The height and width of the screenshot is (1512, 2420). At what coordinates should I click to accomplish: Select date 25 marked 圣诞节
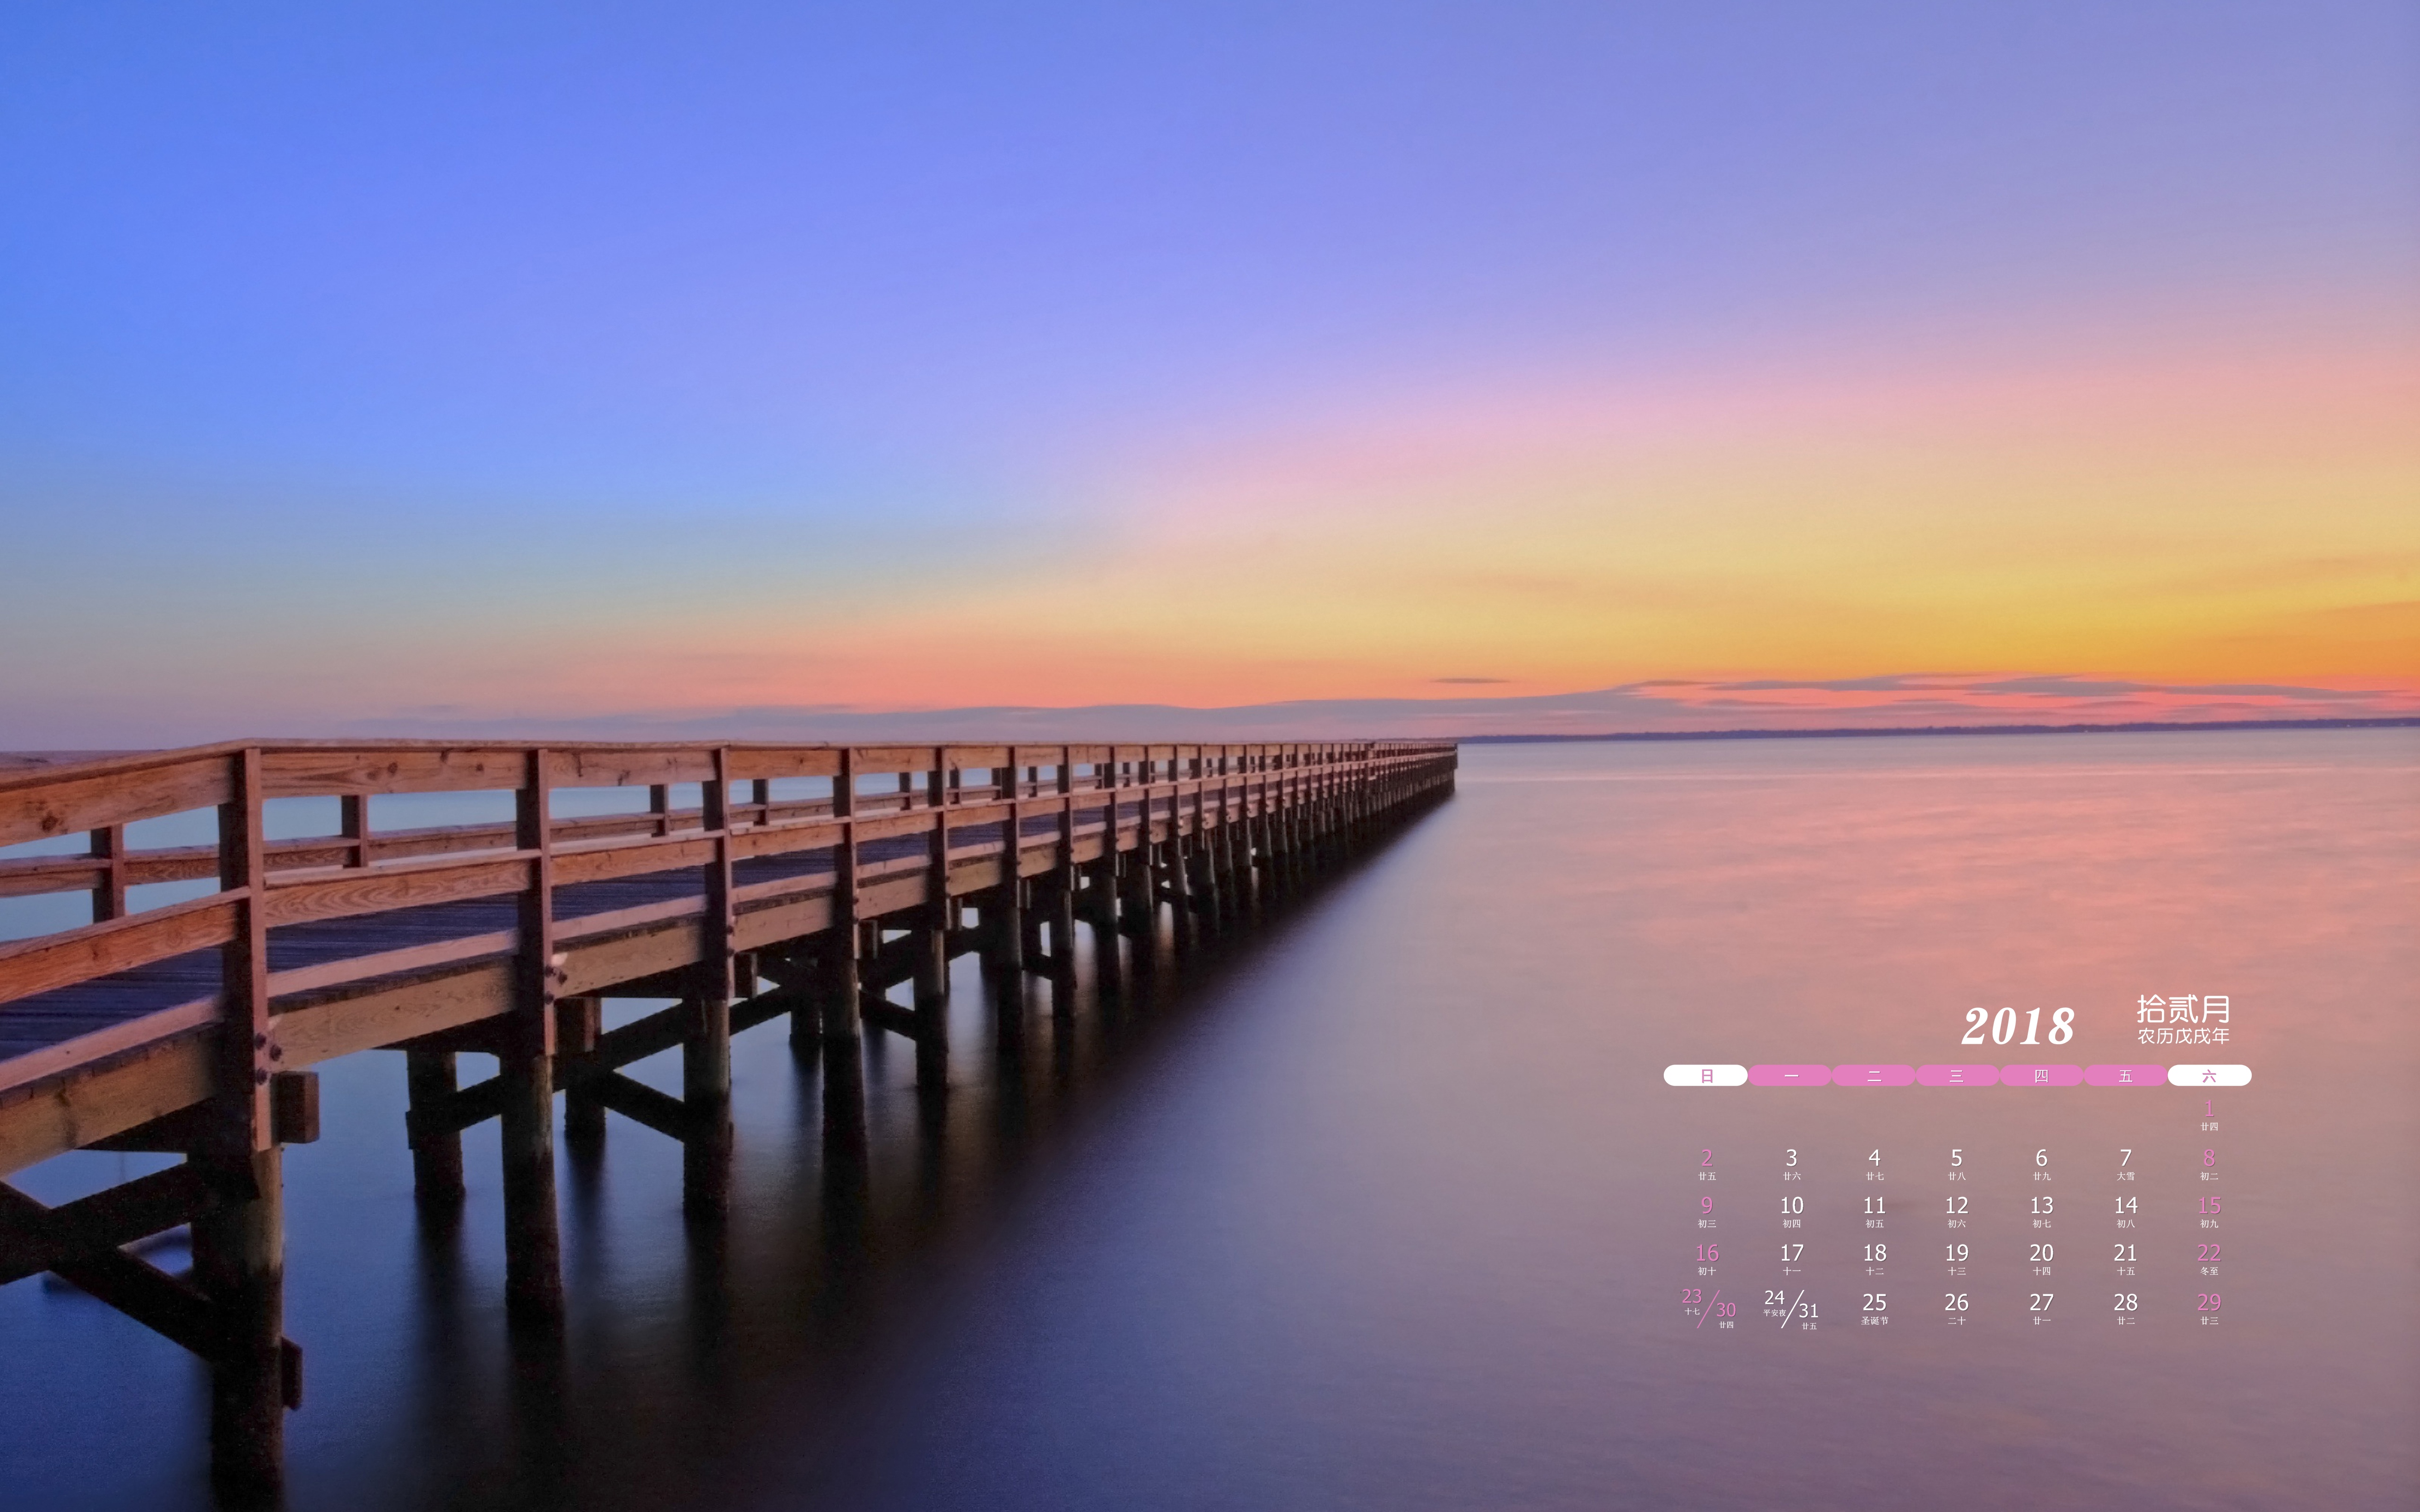pos(1874,1303)
